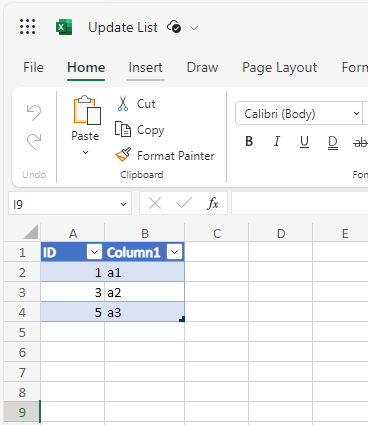Click the Paste clipboard icon
The image size is (368, 425).
[87, 110]
